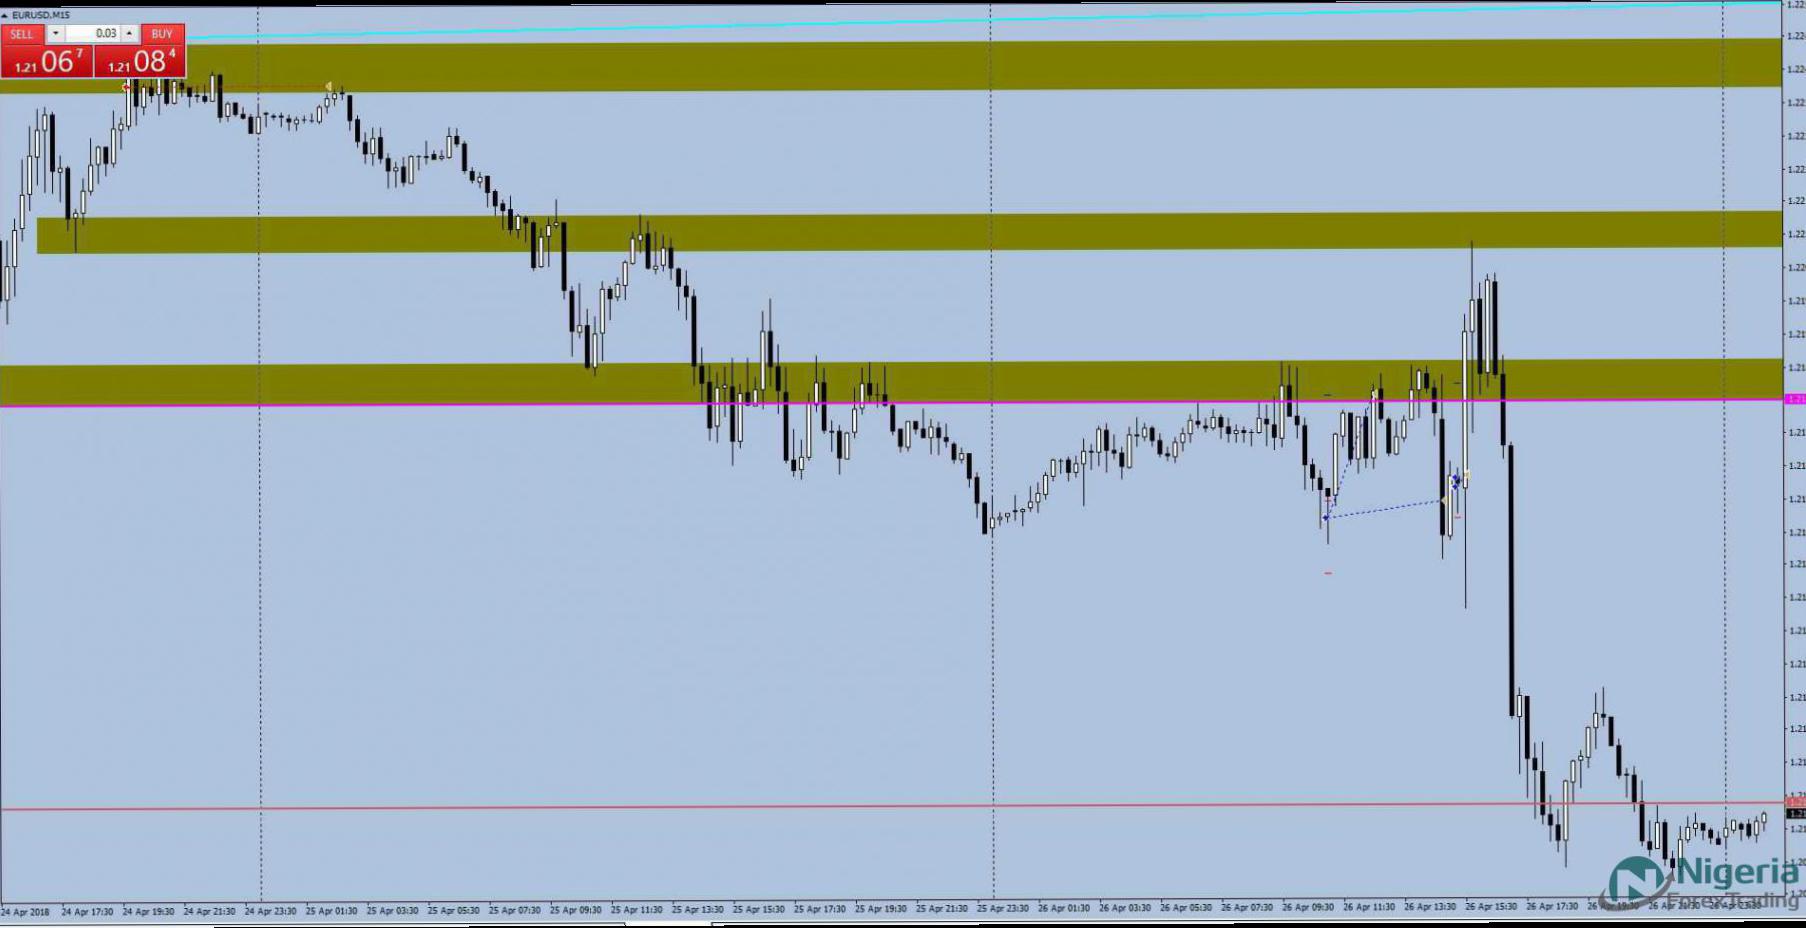Select the magenta horizontal line on the chart
The height and width of the screenshot is (928, 1806).
(x=892, y=402)
